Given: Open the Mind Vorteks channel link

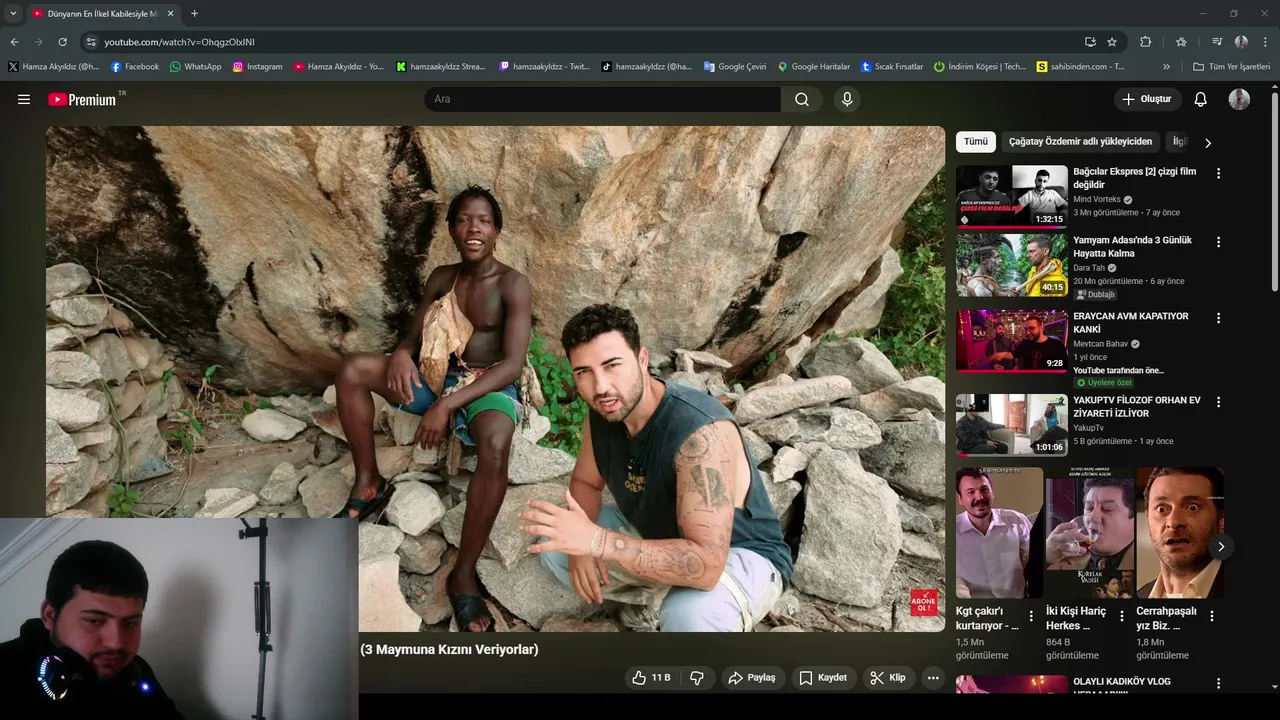Looking at the screenshot, I should (x=1097, y=199).
